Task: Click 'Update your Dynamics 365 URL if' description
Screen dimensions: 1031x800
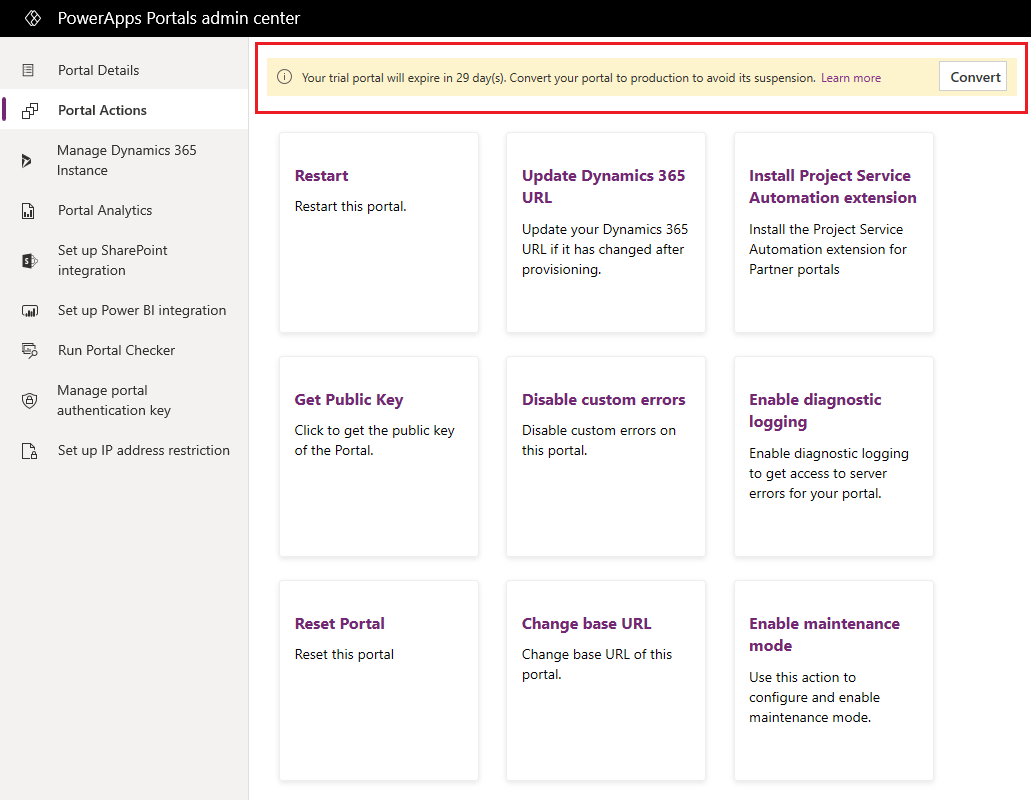Action: click(x=604, y=249)
